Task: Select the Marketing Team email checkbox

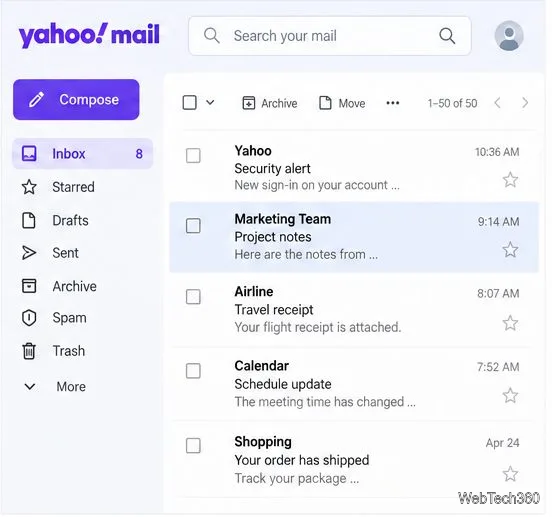Action: (x=193, y=226)
